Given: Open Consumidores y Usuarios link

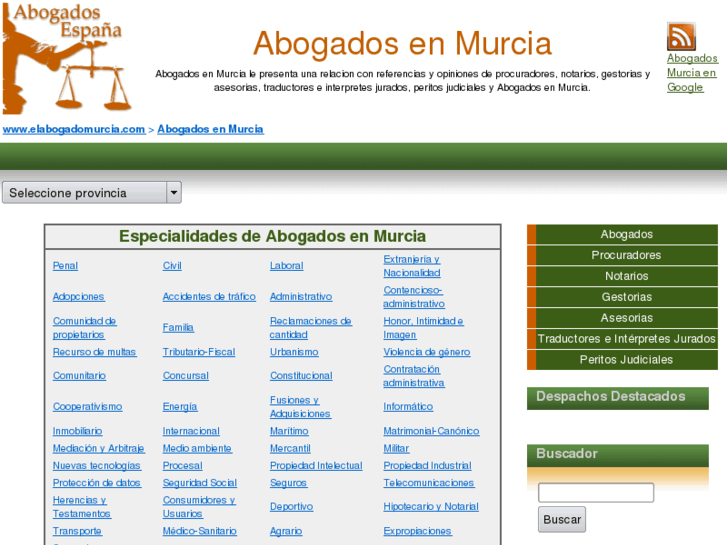Looking at the screenshot, I should click(x=199, y=507).
